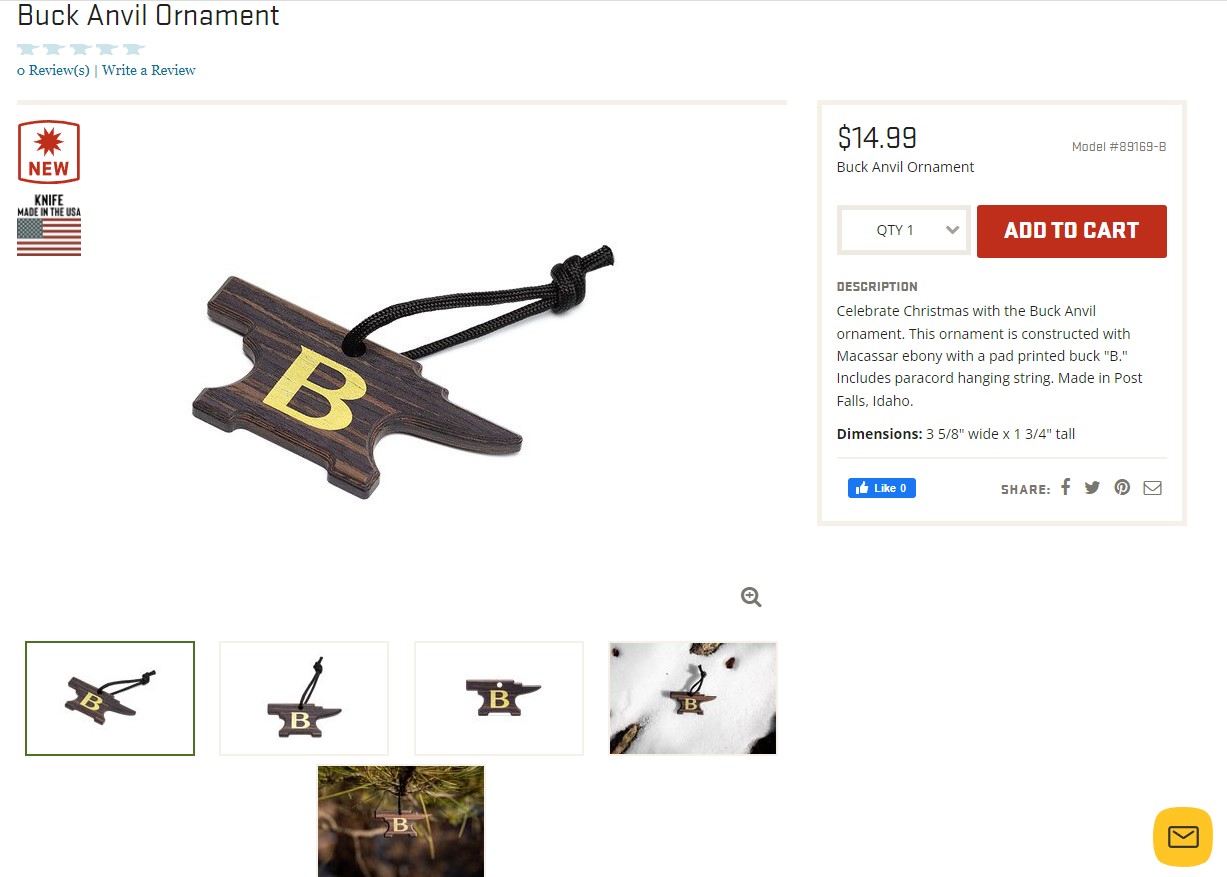Select the third flat ornament thumbnail

coord(499,698)
